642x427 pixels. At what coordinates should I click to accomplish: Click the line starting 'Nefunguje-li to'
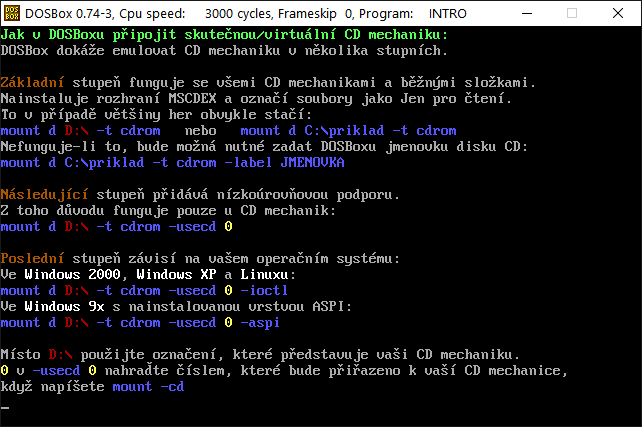coord(264,147)
